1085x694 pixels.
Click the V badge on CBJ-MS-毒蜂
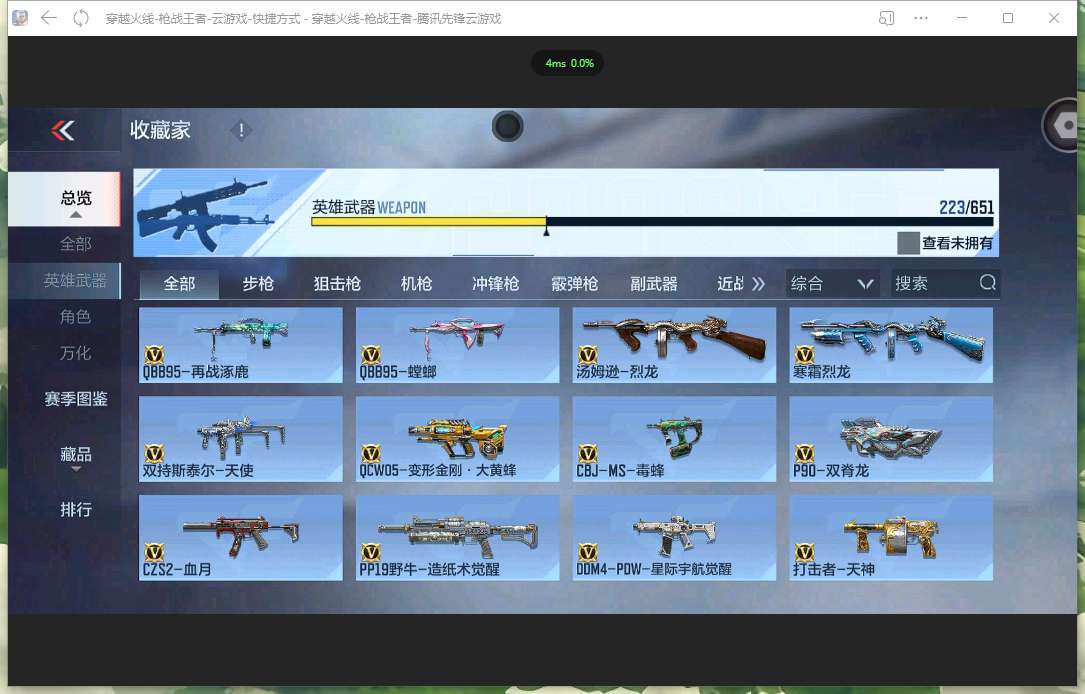click(x=587, y=453)
